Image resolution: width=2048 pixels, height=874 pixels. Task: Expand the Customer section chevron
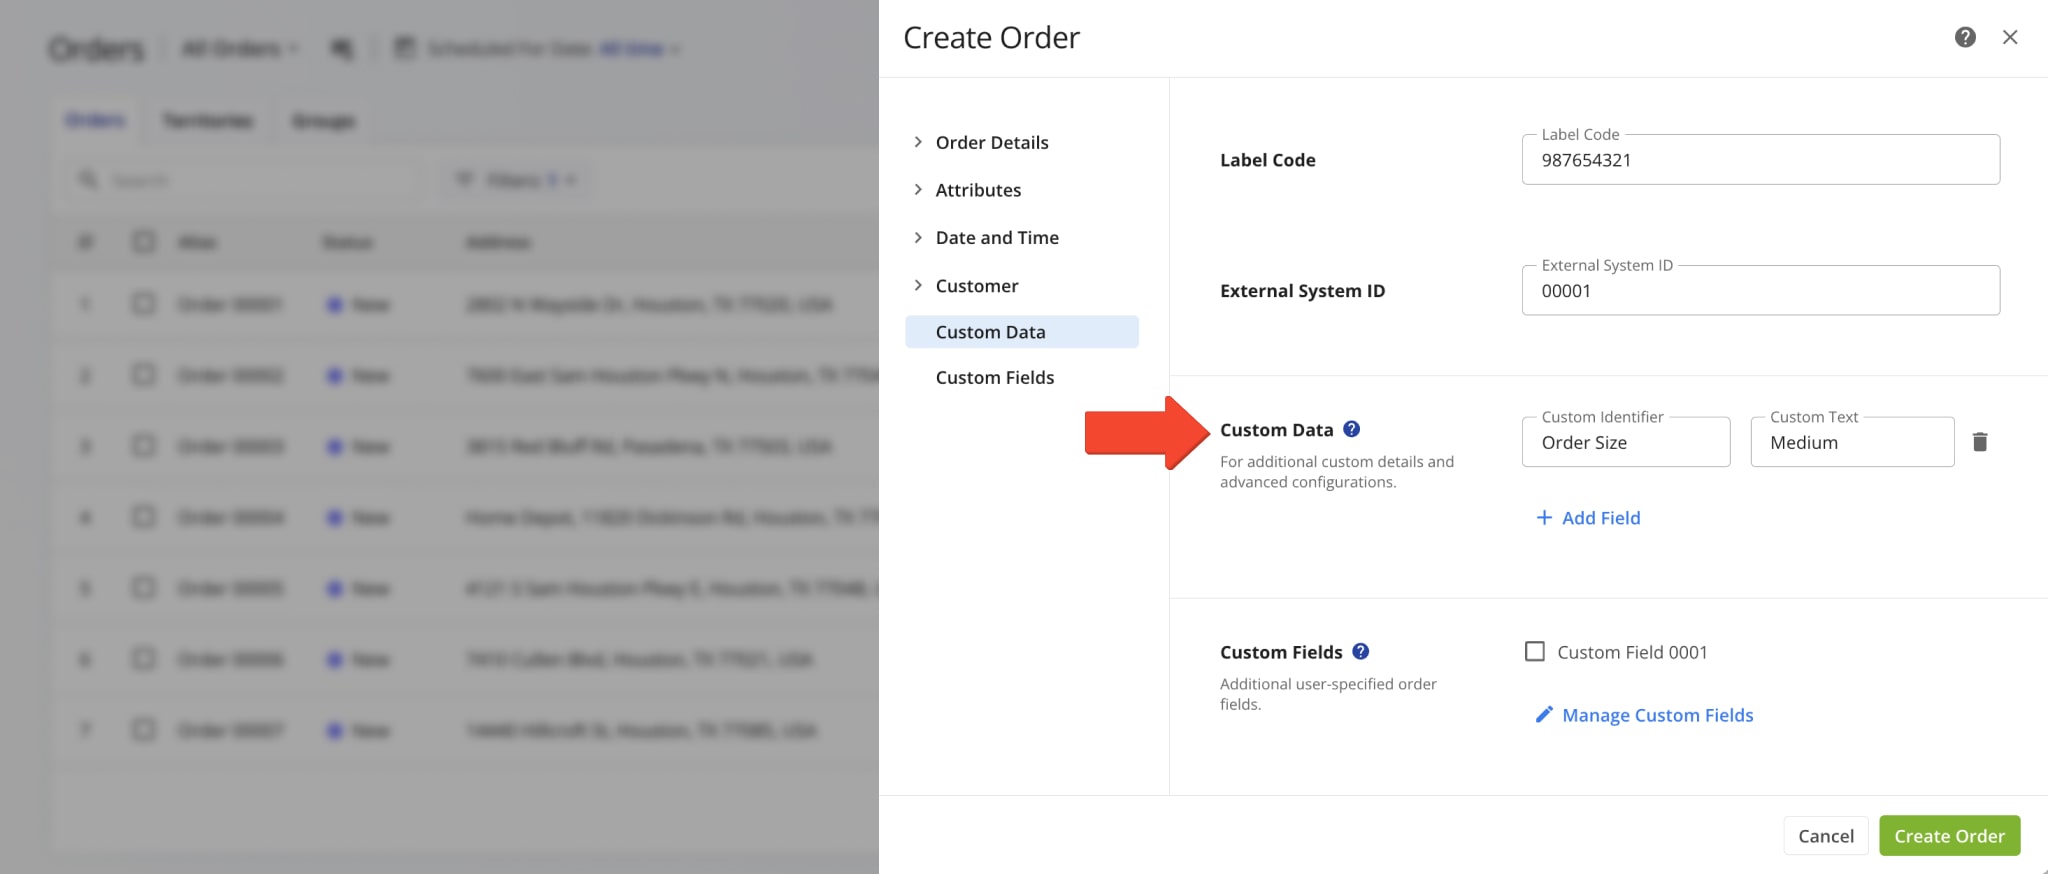[918, 285]
